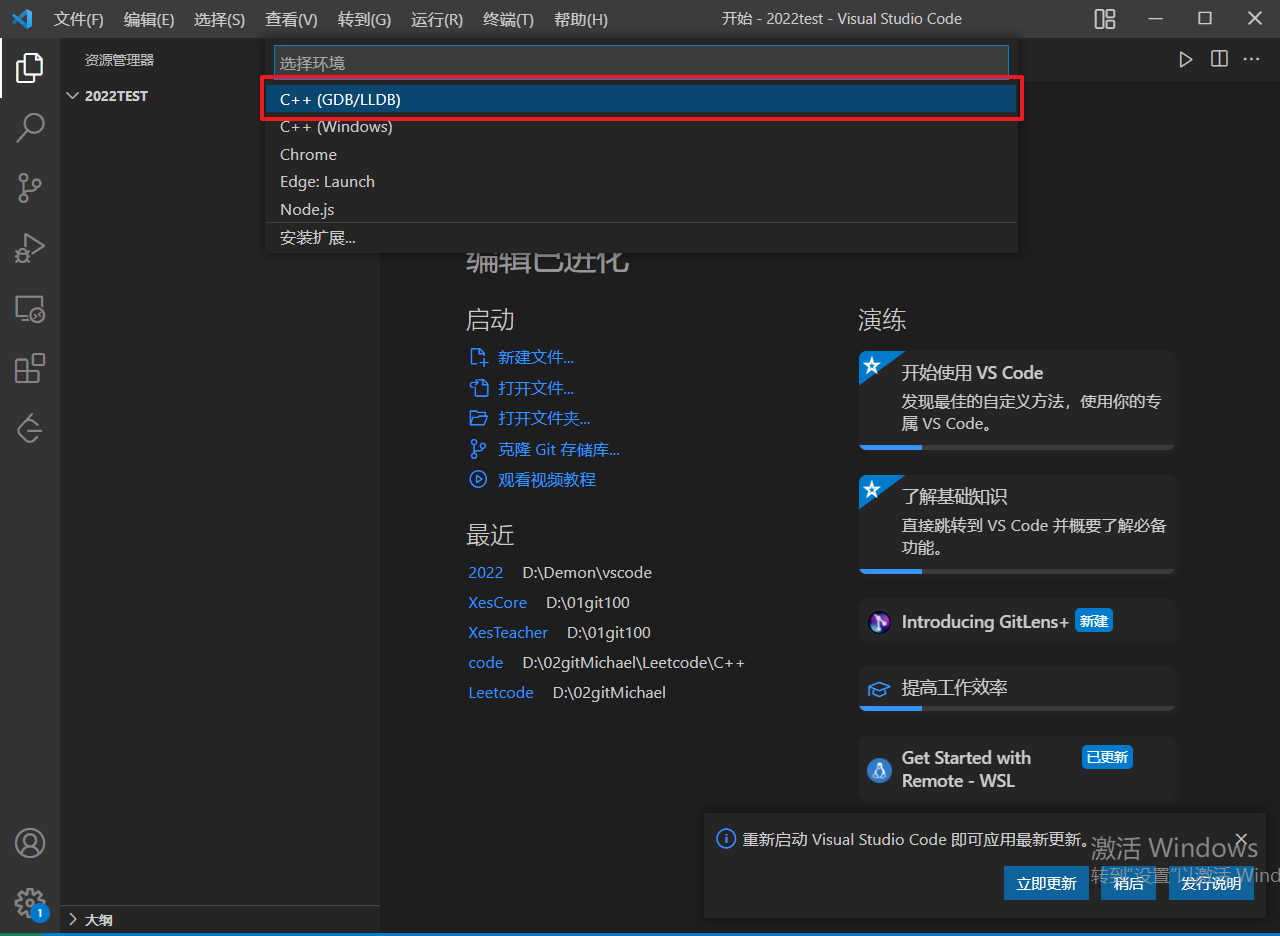Choose 安装扩展... option
Image resolution: width=1280 pixels, height=936 pixels.
click(x=641, y=238)
